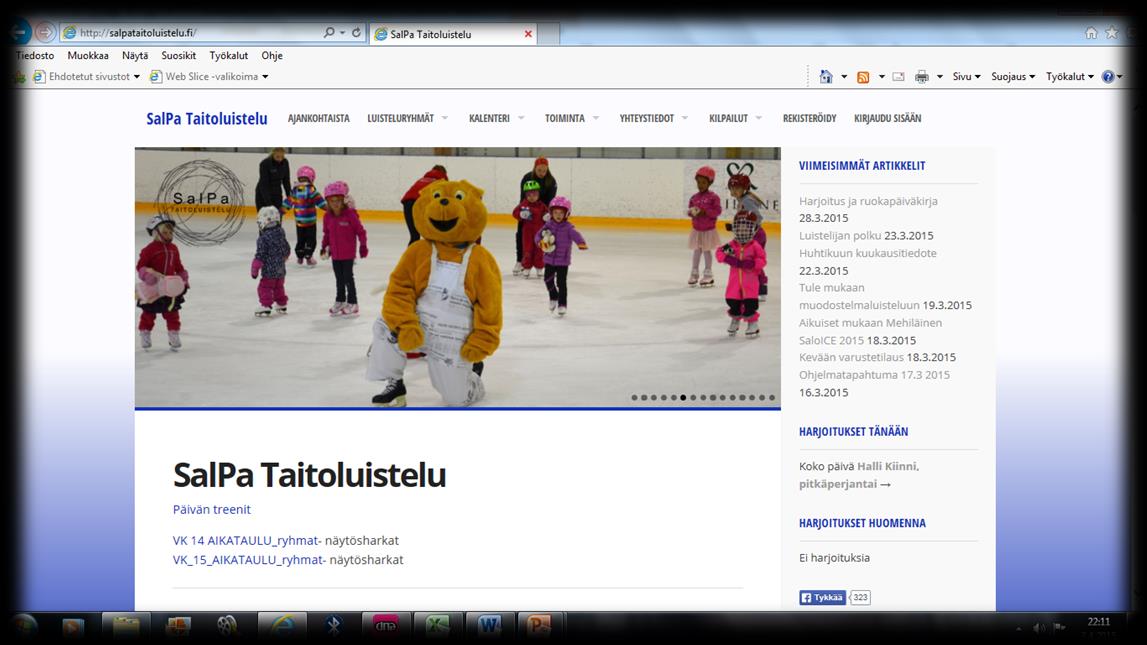Select the first slideshow pagination dot
The image size is (1147, 645).
coord(634,398)
